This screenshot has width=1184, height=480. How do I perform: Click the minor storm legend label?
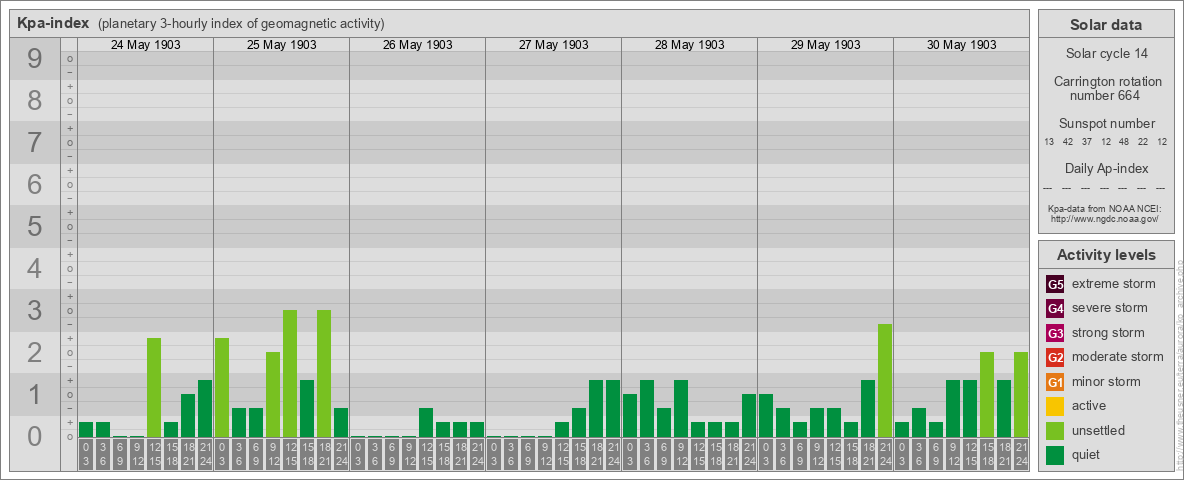(x=1106, y=382)
